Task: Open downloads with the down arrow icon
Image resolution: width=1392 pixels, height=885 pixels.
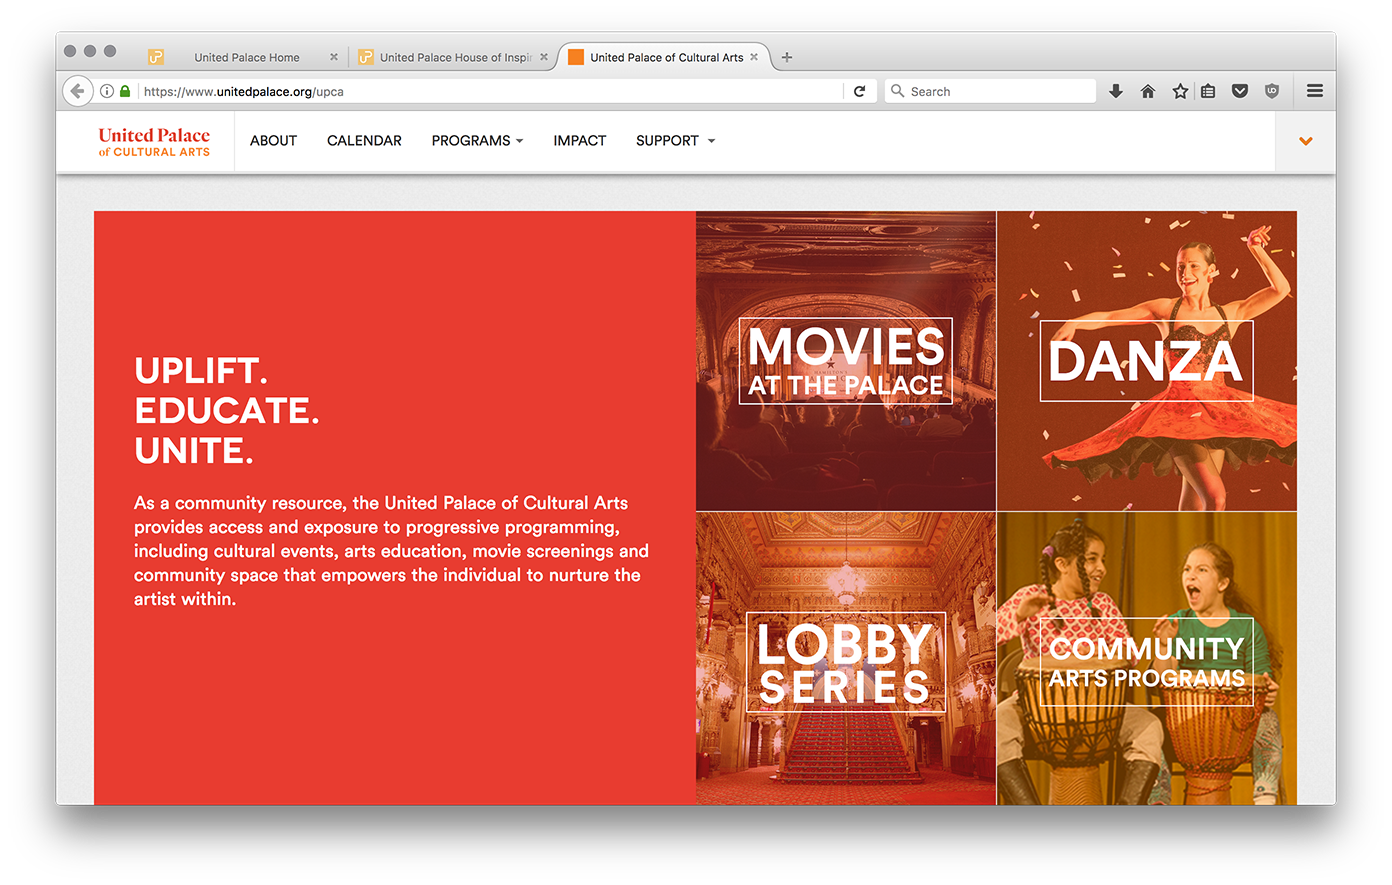Action: click(x=1116, y=91)
